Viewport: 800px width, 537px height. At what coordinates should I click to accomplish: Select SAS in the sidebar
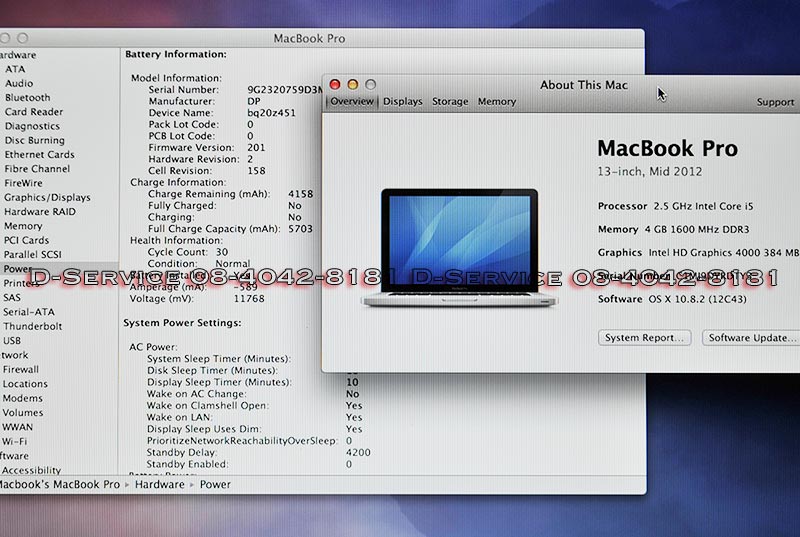coord(12,297)
